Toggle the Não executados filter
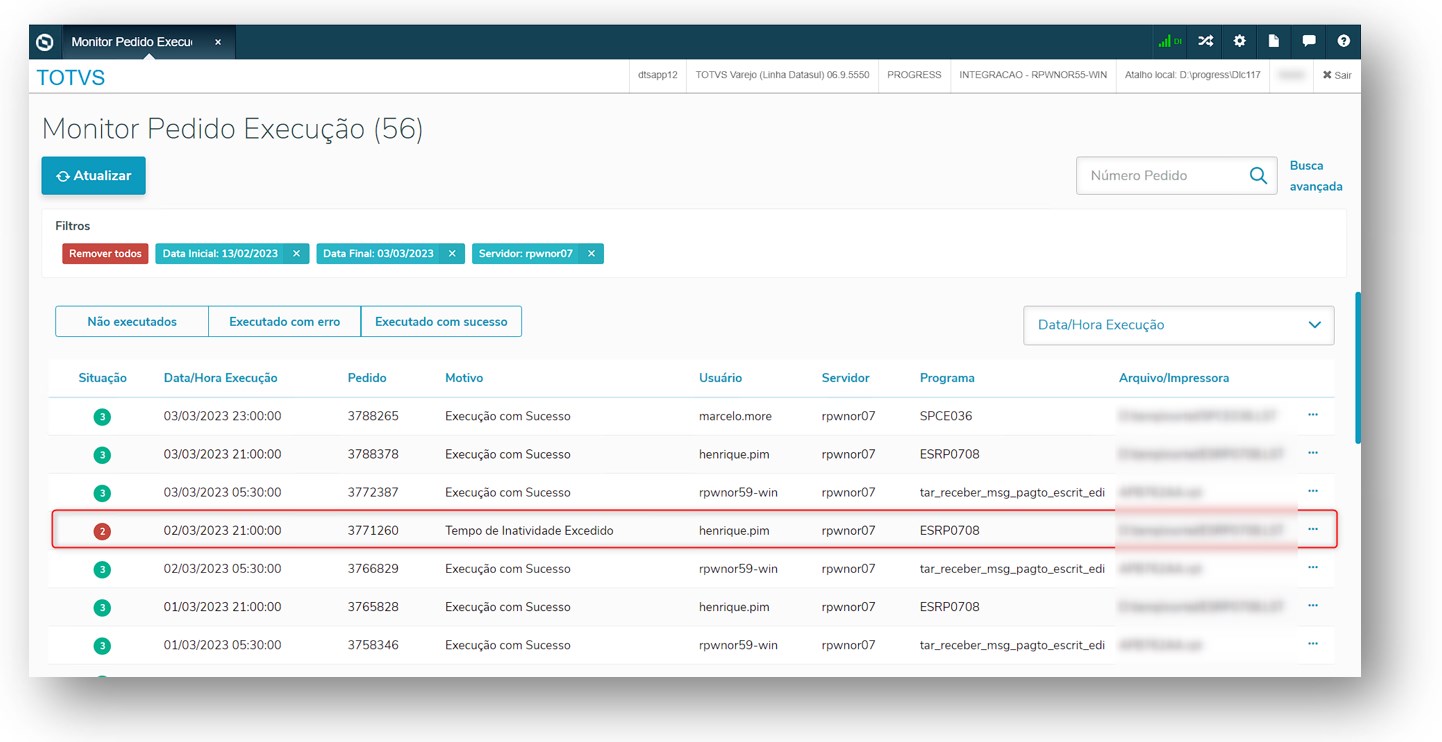This screenshot has width=1442, height=742. [x=132, y=322]
